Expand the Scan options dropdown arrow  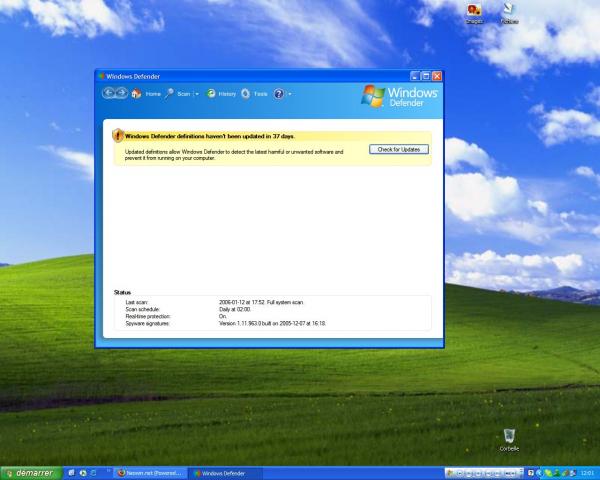[197, 94]
